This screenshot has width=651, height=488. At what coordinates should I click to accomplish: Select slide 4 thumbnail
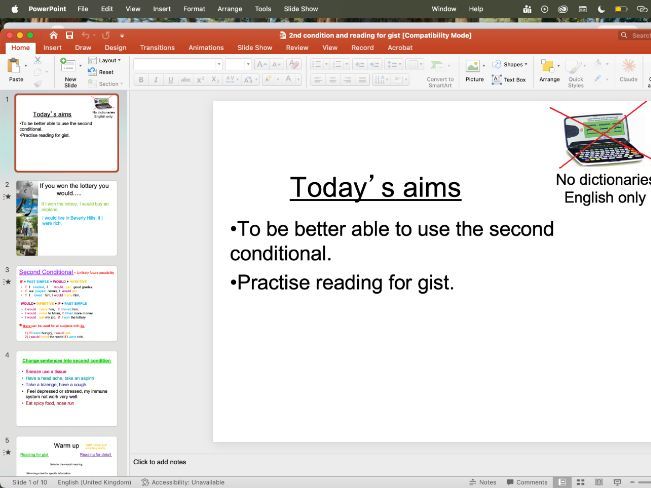(66, 389)
